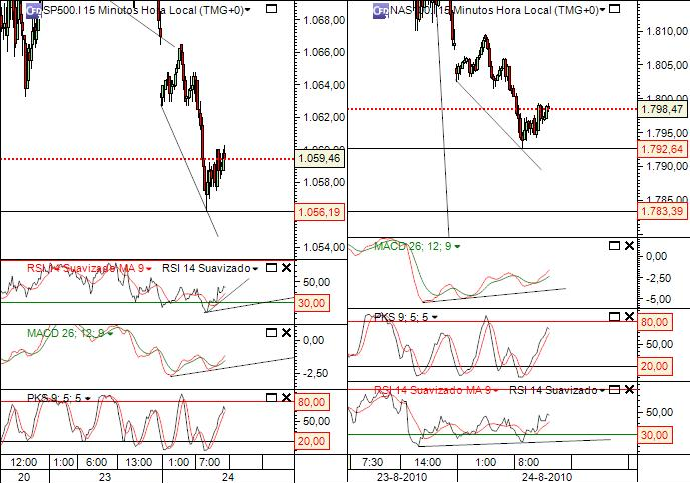Image resolution: width=690 pixels, height=485 pixels.
Task: Click the 12:00 time label on SP500 axis
Action: click(24, 463)
